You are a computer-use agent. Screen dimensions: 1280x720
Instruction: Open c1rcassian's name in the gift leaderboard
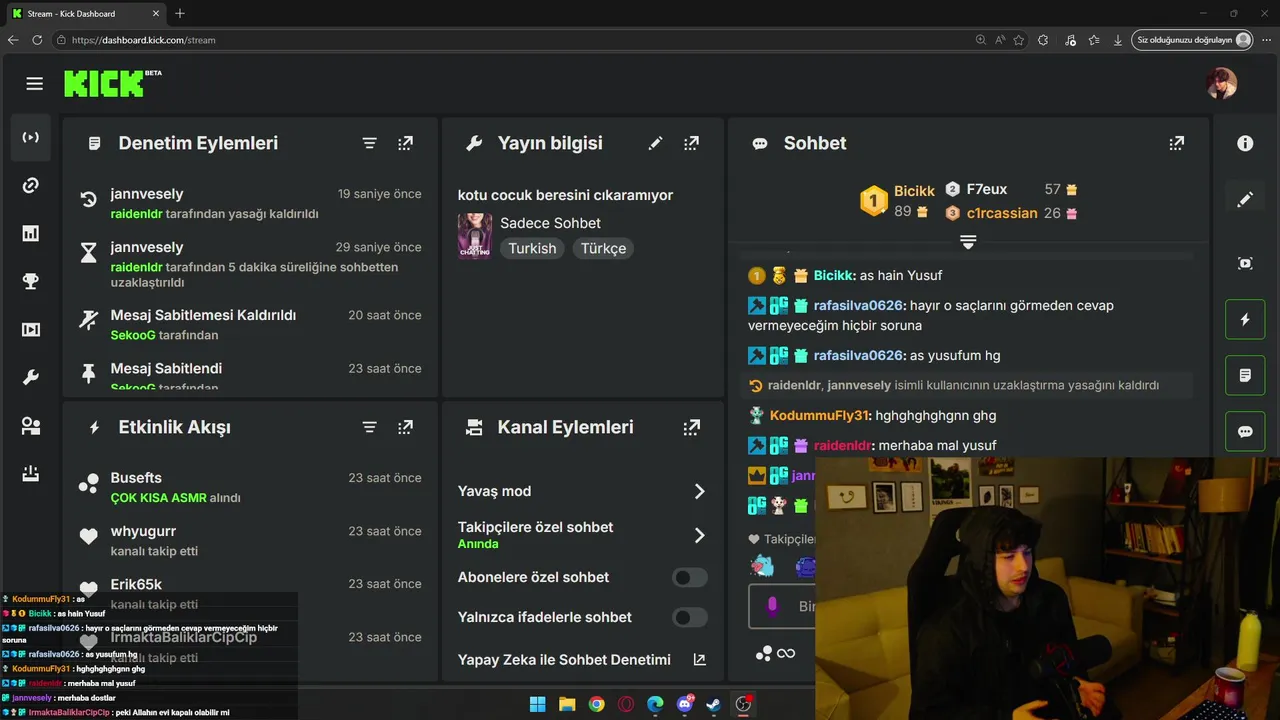tap(1002, 213)
